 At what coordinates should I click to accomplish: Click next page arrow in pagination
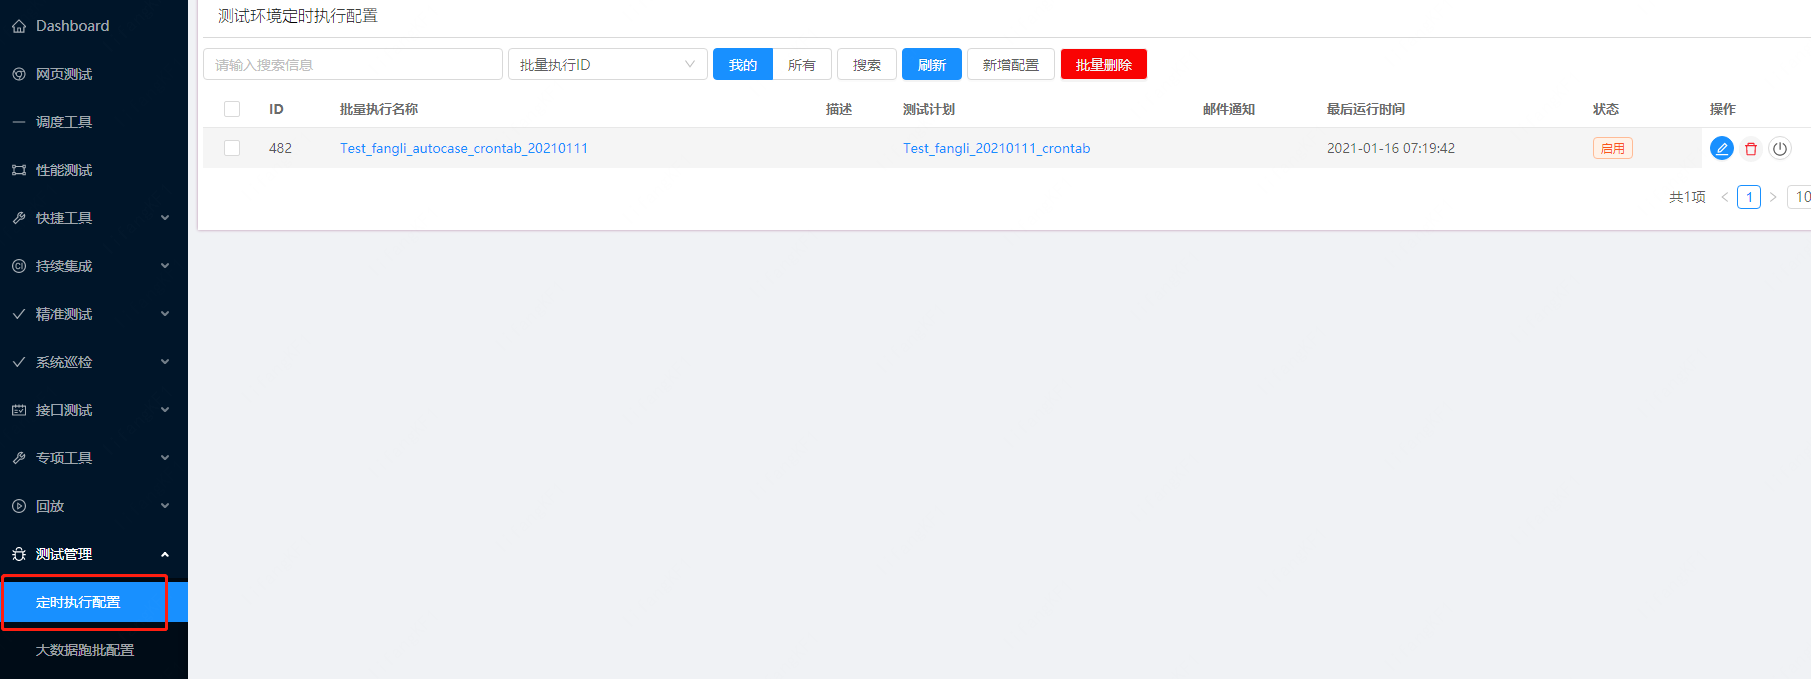1773,197
